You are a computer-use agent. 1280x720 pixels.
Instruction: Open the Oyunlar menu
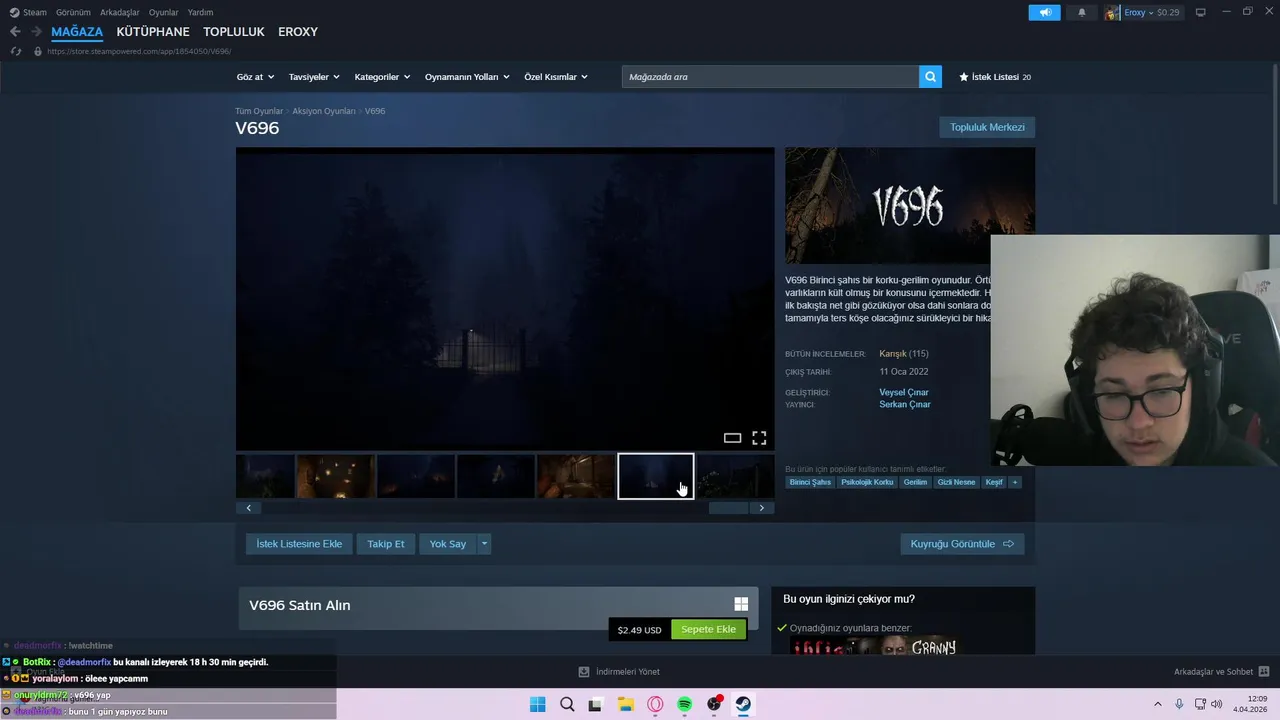click(164, 12)
